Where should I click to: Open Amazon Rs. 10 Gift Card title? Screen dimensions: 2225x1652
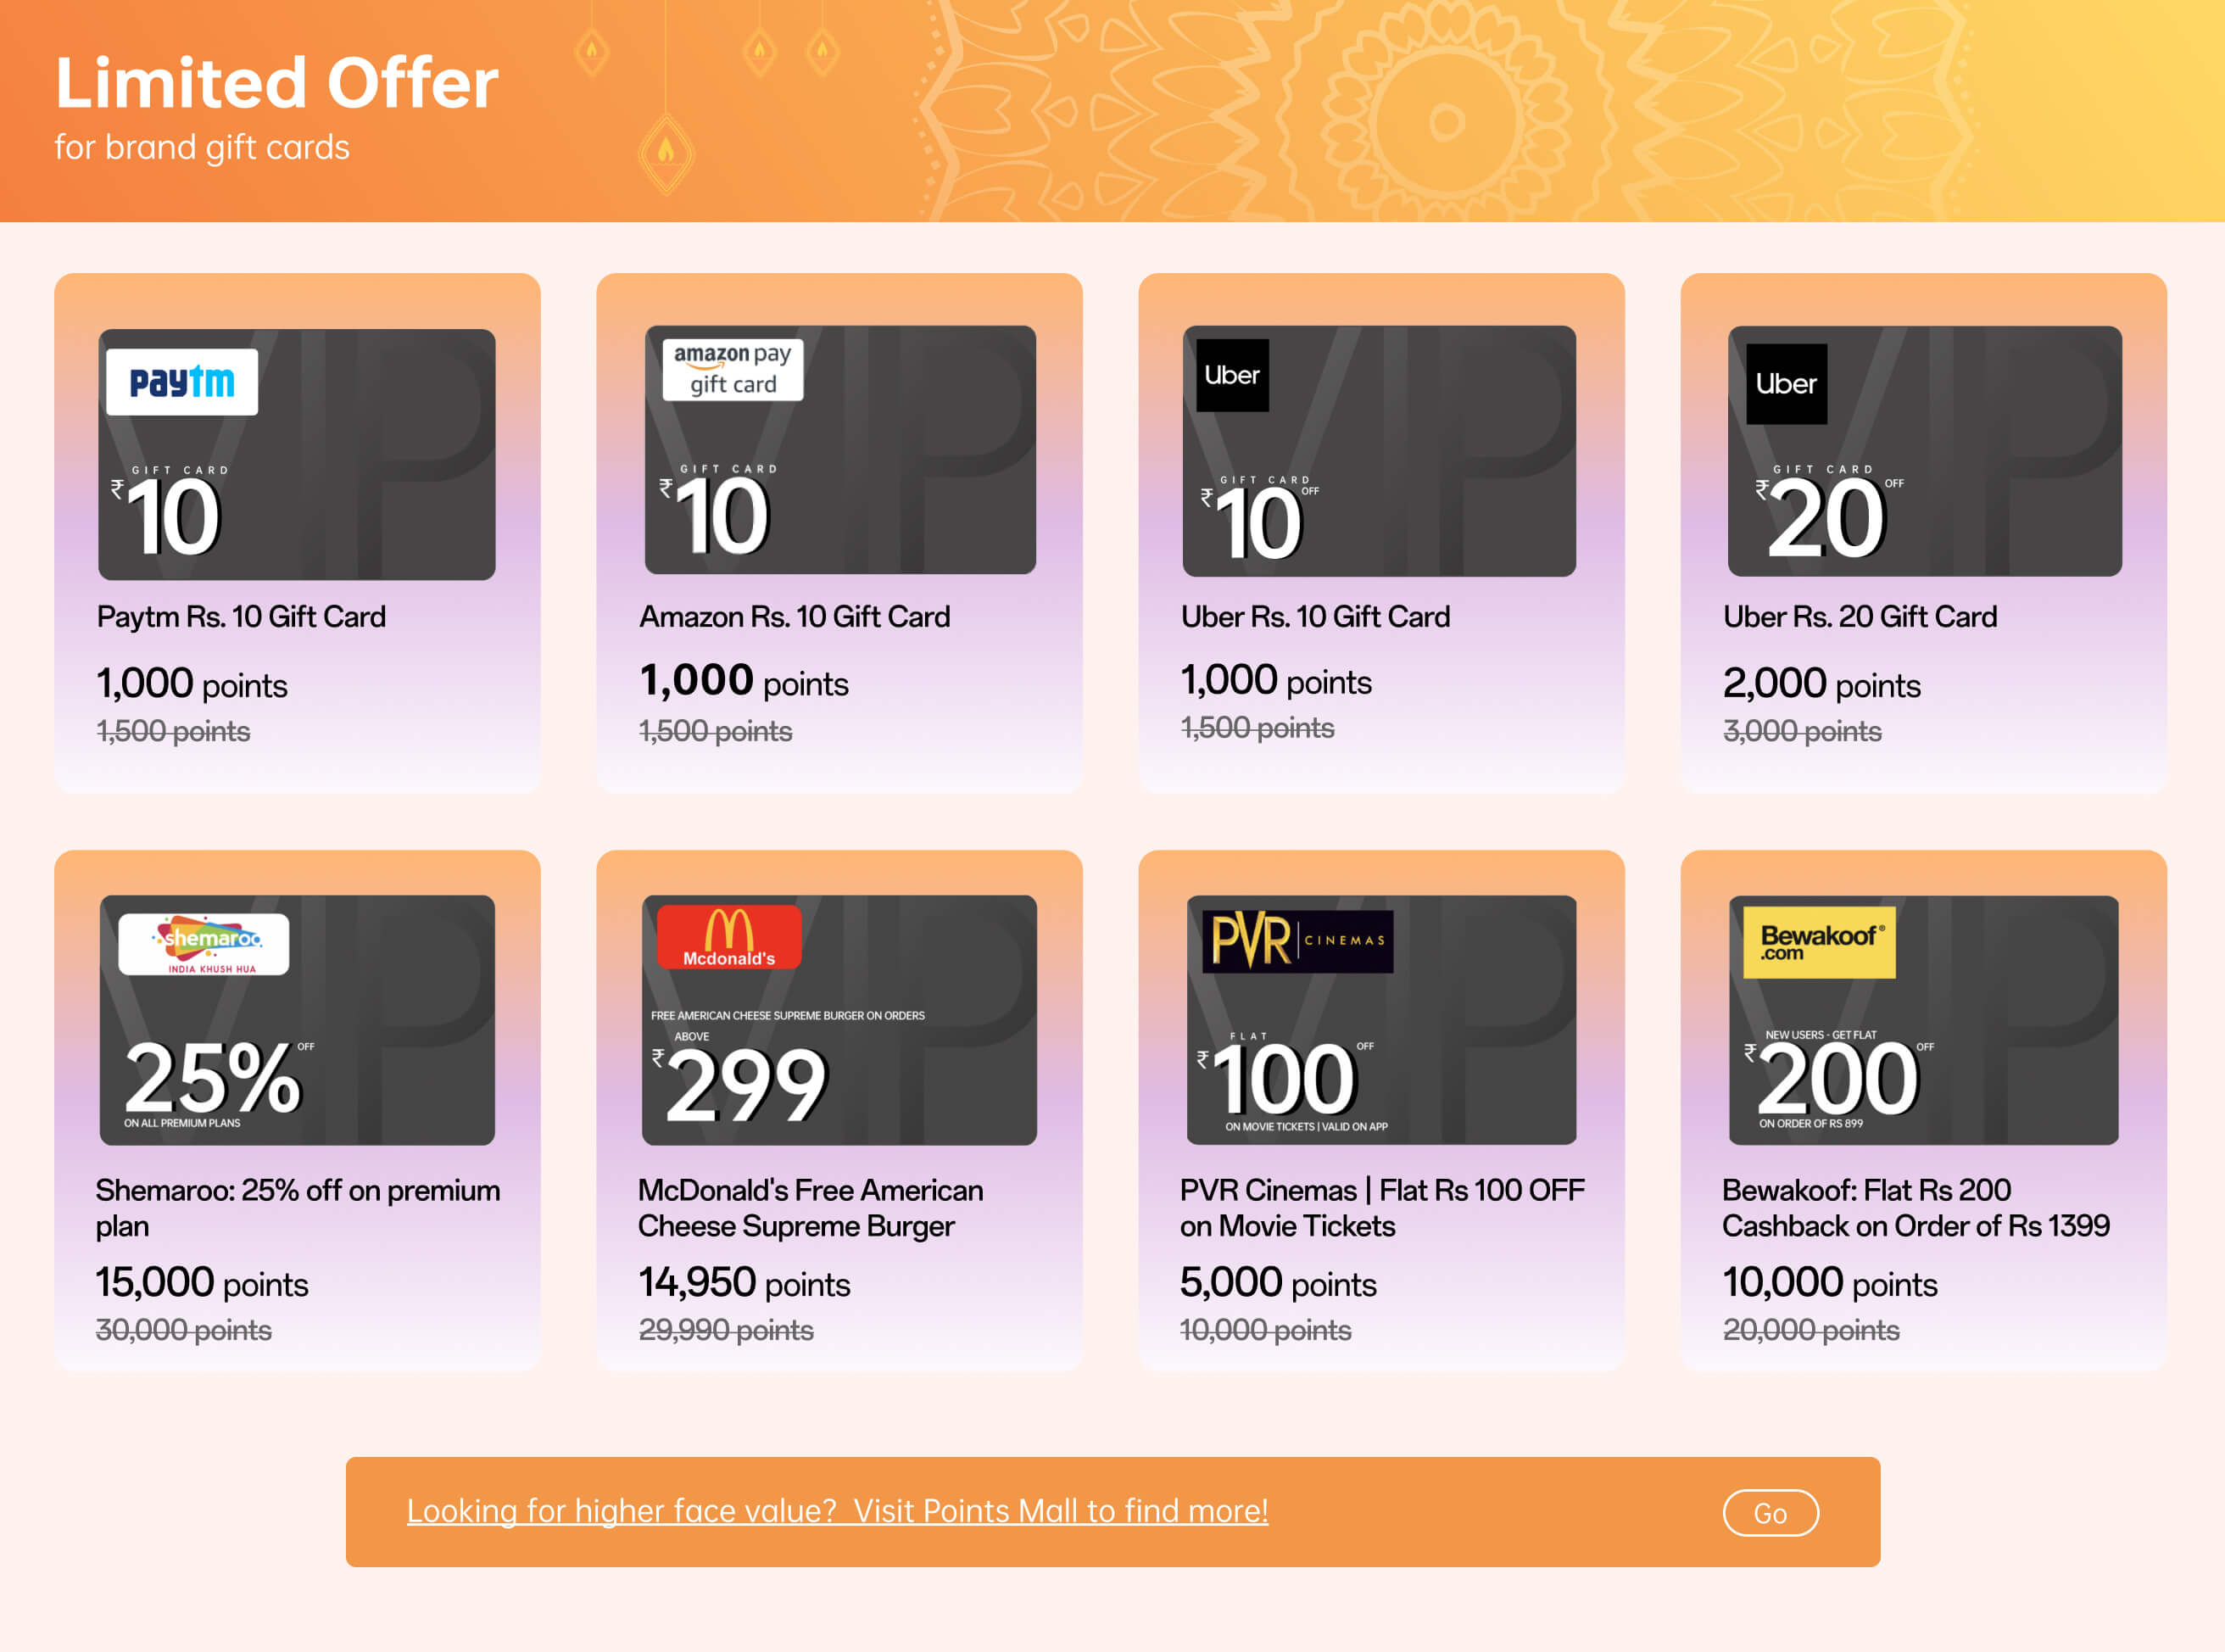click(x=794, y=617)
